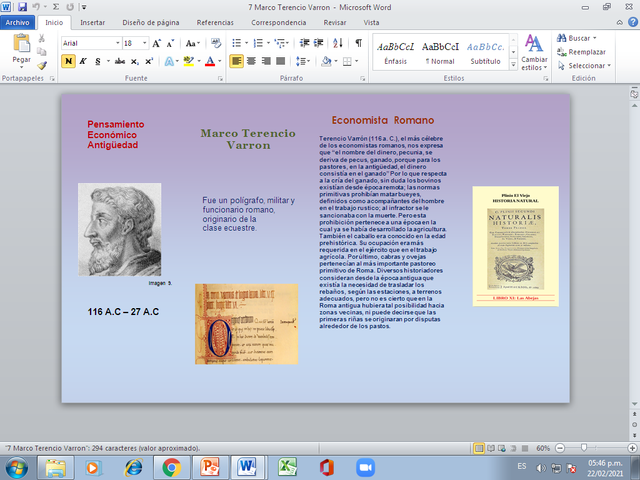Justify the paragraph text
This screenshot has width=640, height=480.
(280, 61)
